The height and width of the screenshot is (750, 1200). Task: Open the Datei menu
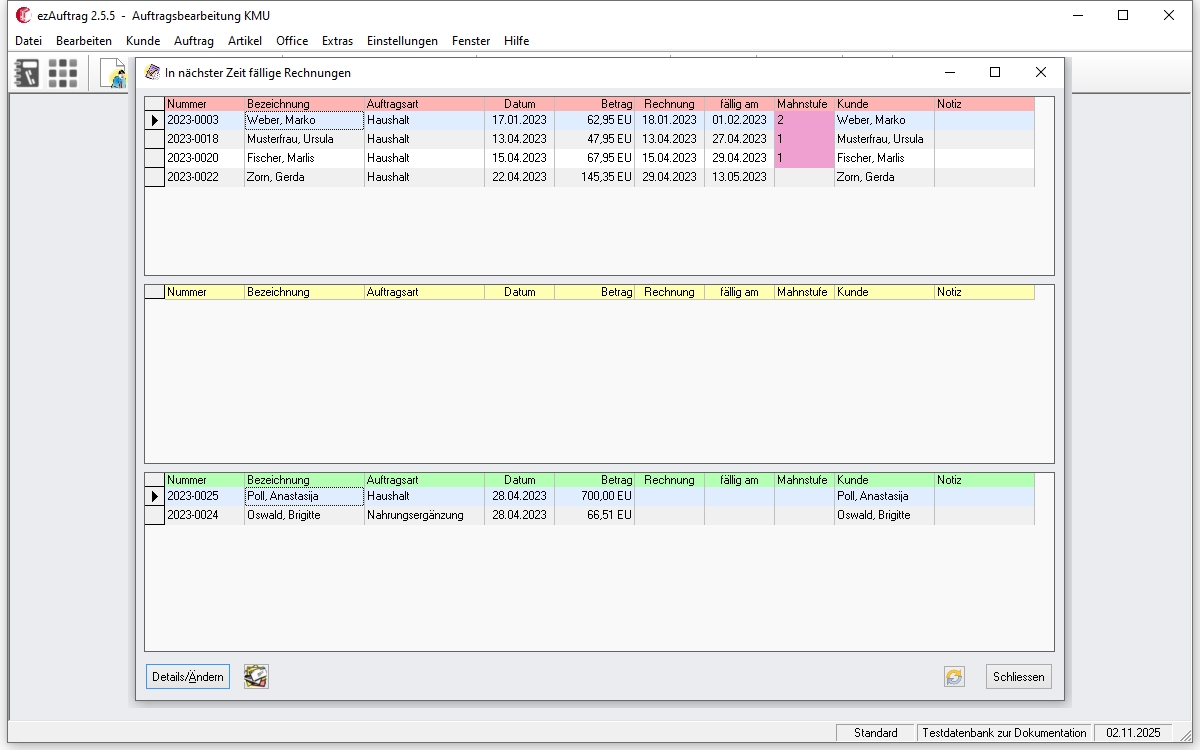[x=29, y=41]
